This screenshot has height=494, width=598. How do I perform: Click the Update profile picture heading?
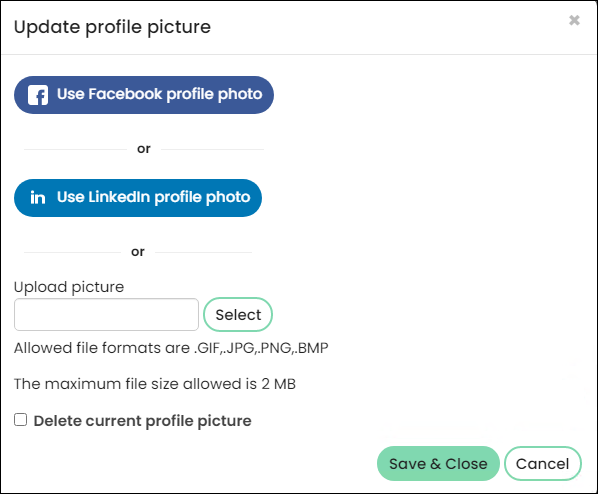[112, 27]
